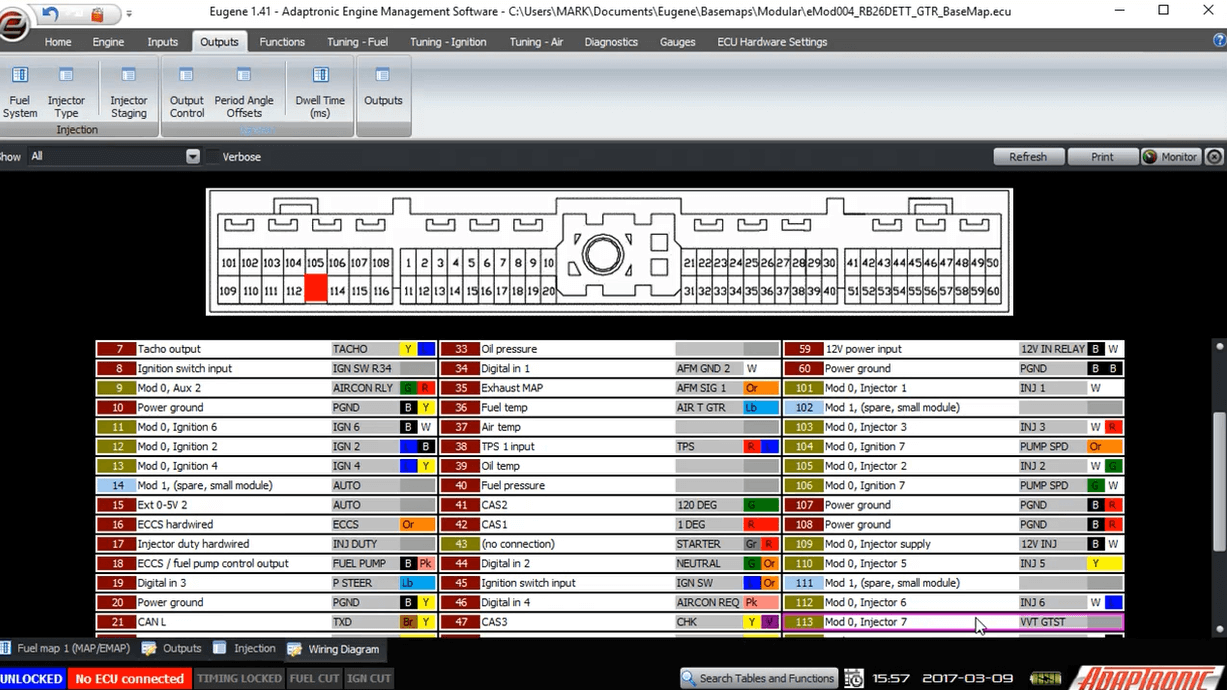The height and width of the screenshot is (690, 1227).
Task: Click the wiring table scrollbar up arrow
Action: point(1219,346)
